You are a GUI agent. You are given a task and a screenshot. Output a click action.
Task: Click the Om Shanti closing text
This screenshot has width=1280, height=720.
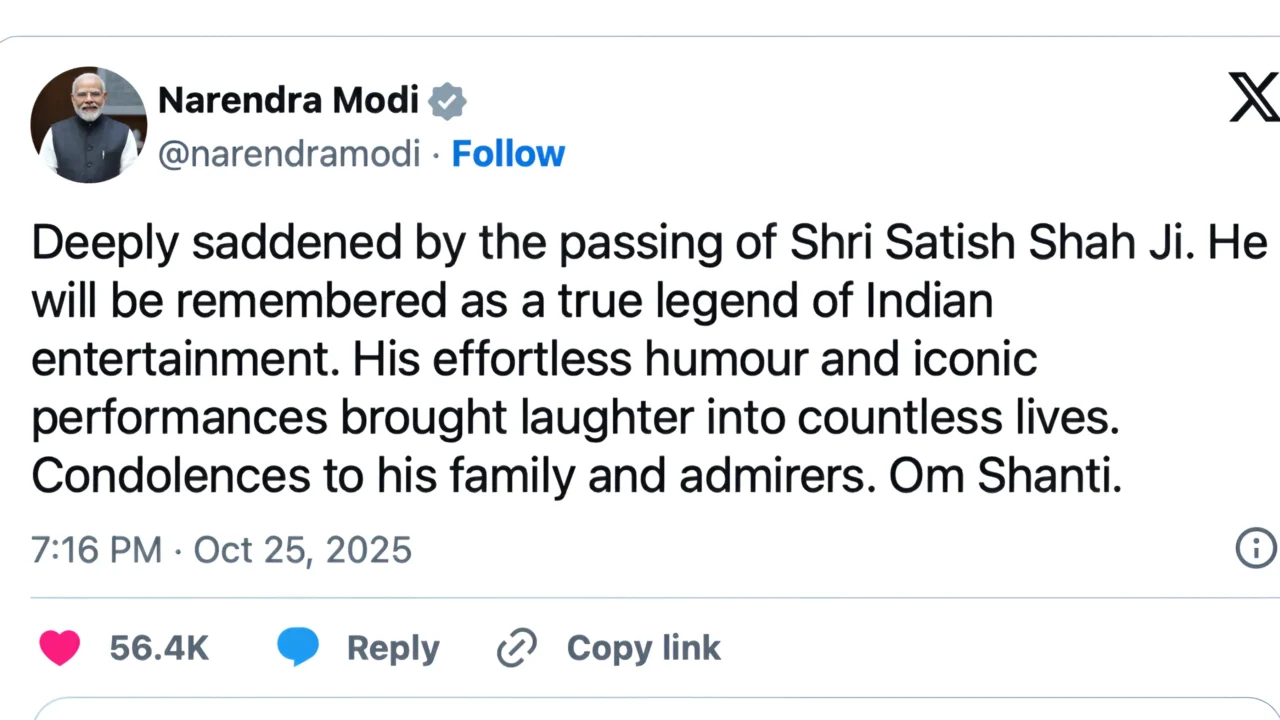point(1005,478)
